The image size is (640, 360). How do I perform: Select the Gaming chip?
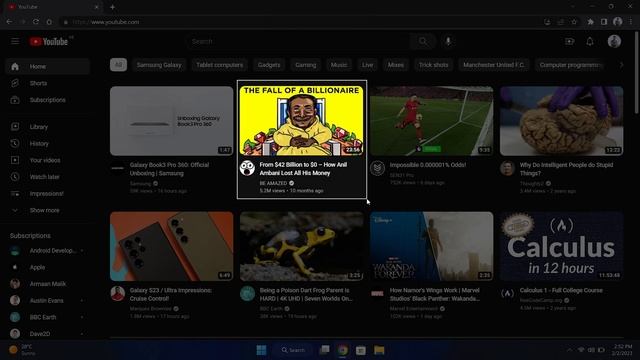pos(306,65)
